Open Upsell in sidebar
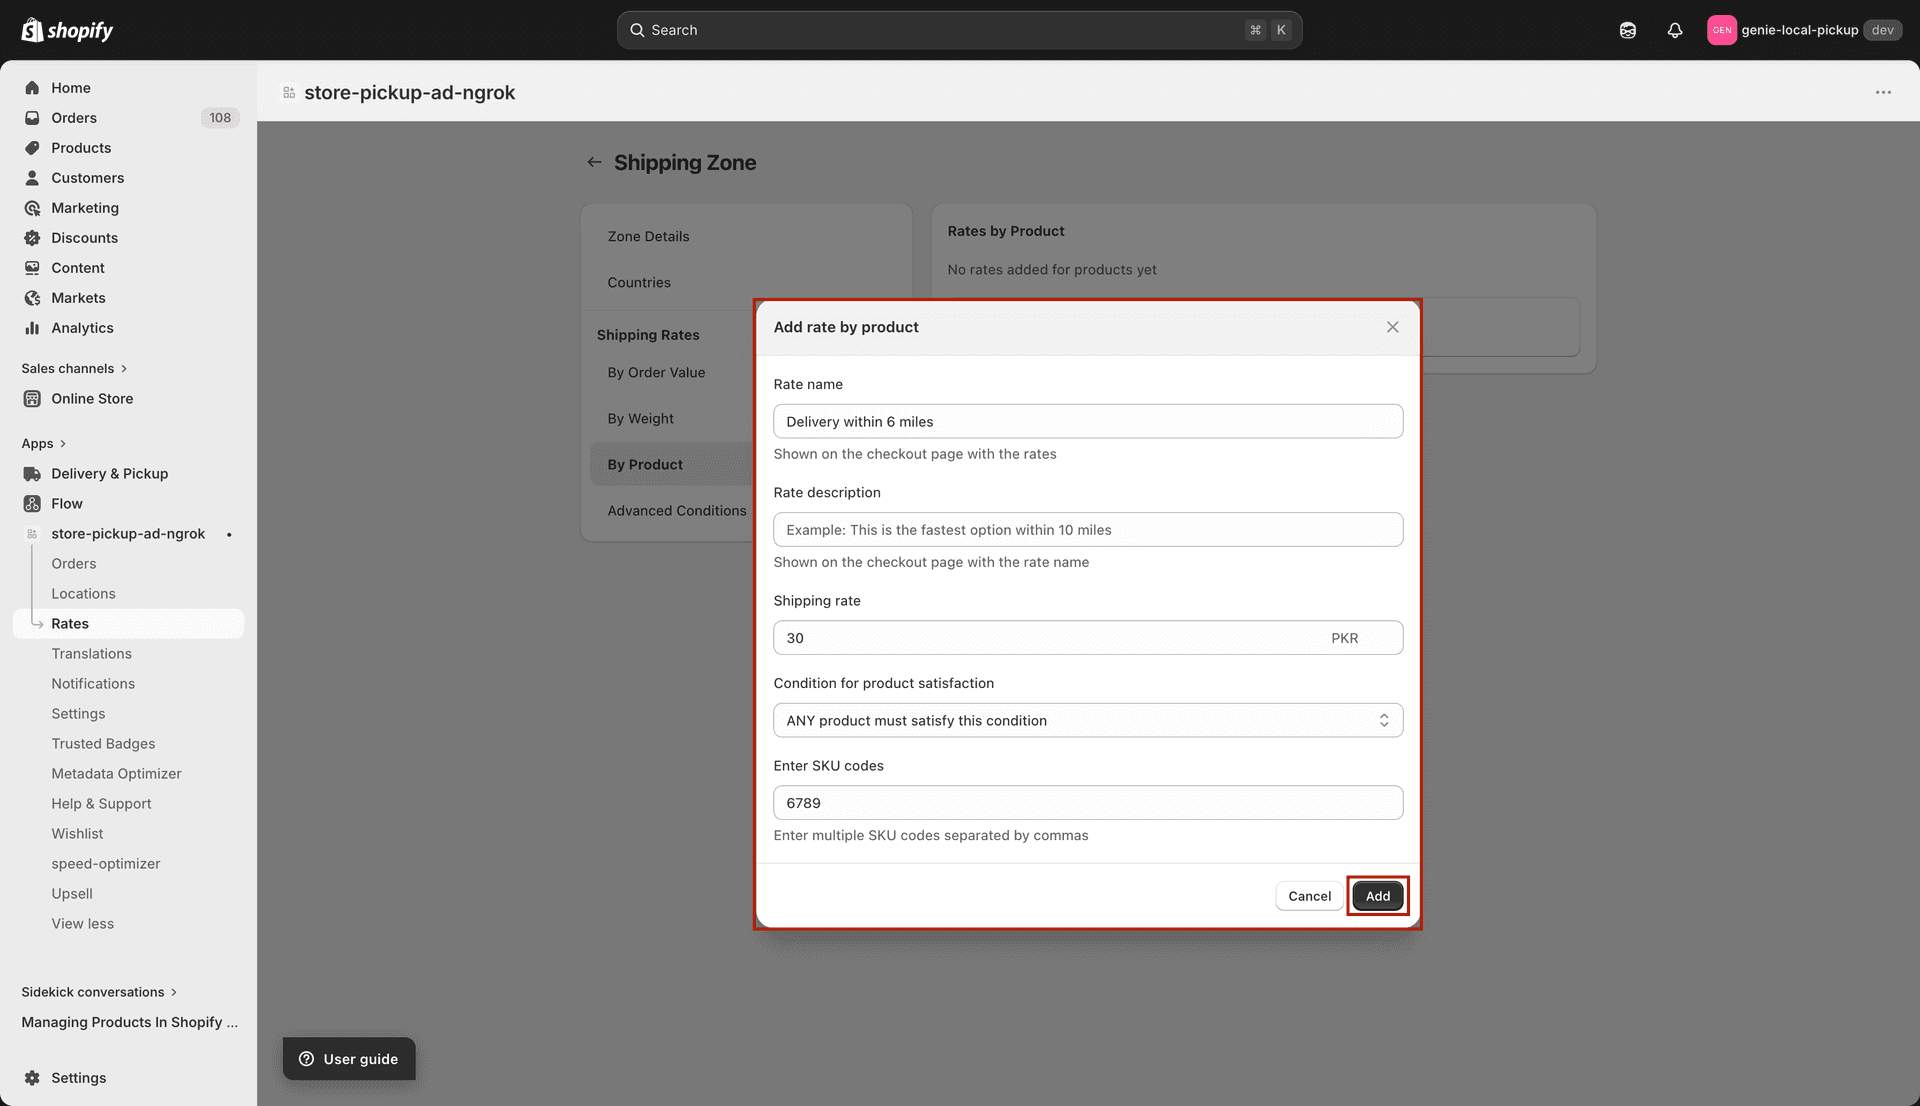Screen dimensions: 1920x1106 [72, 894]
